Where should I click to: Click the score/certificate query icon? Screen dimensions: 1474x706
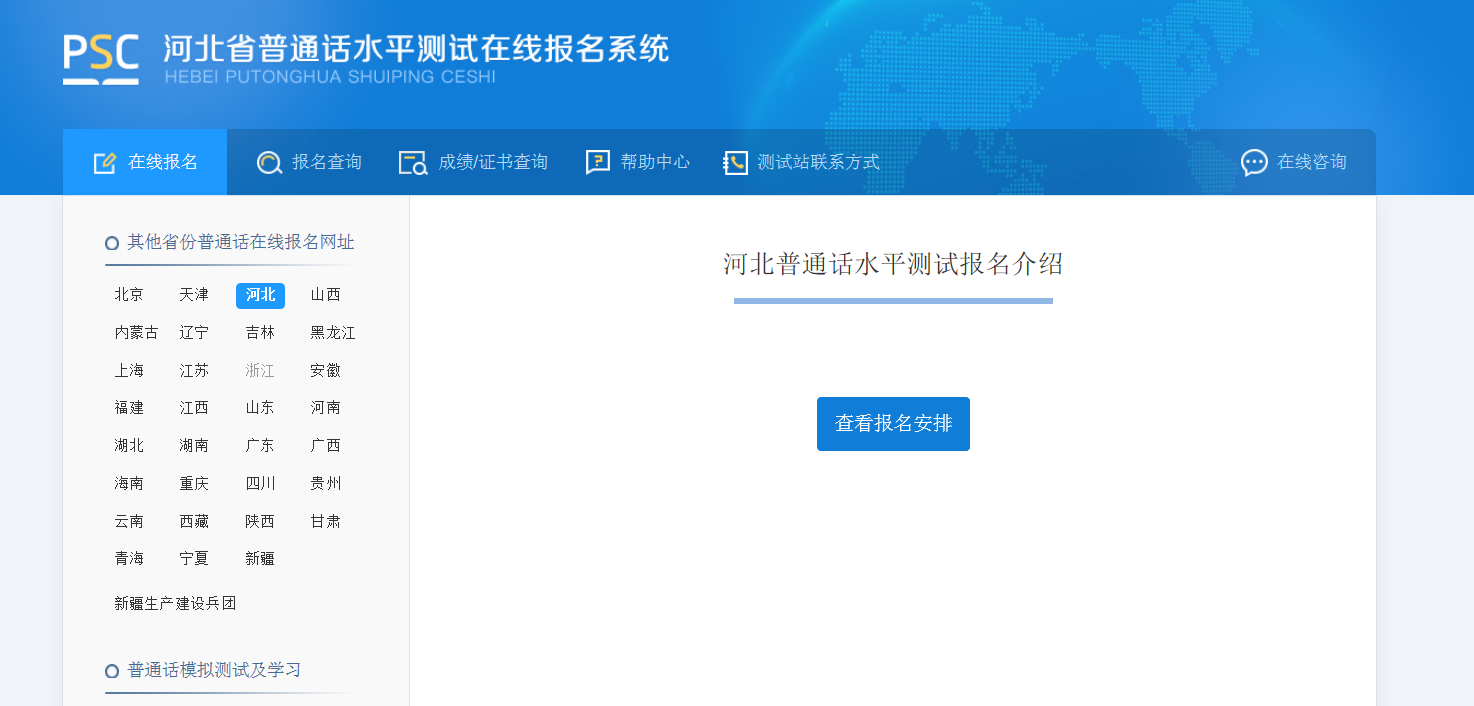tap(413, 163)
